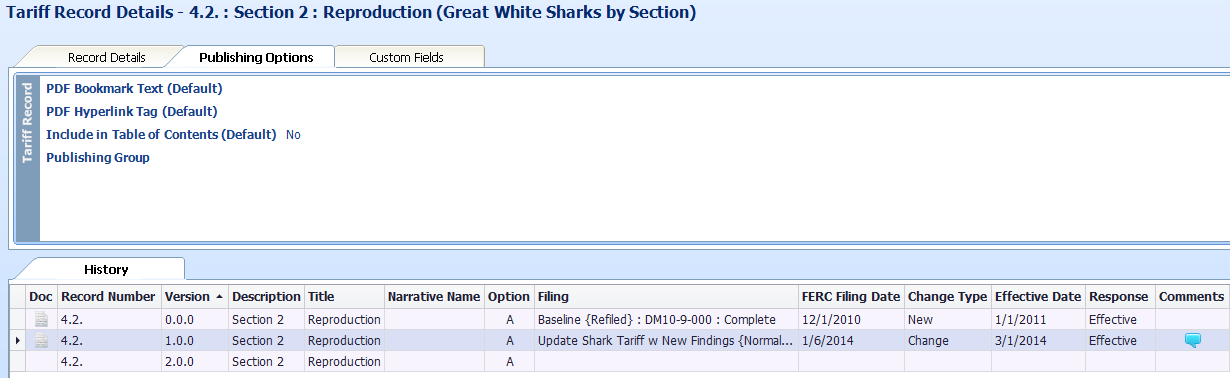The height and width of the screenshot is (378, 1230).
Task: Sort by FERC Filing Date column header
Action: (x=851, y=296)
